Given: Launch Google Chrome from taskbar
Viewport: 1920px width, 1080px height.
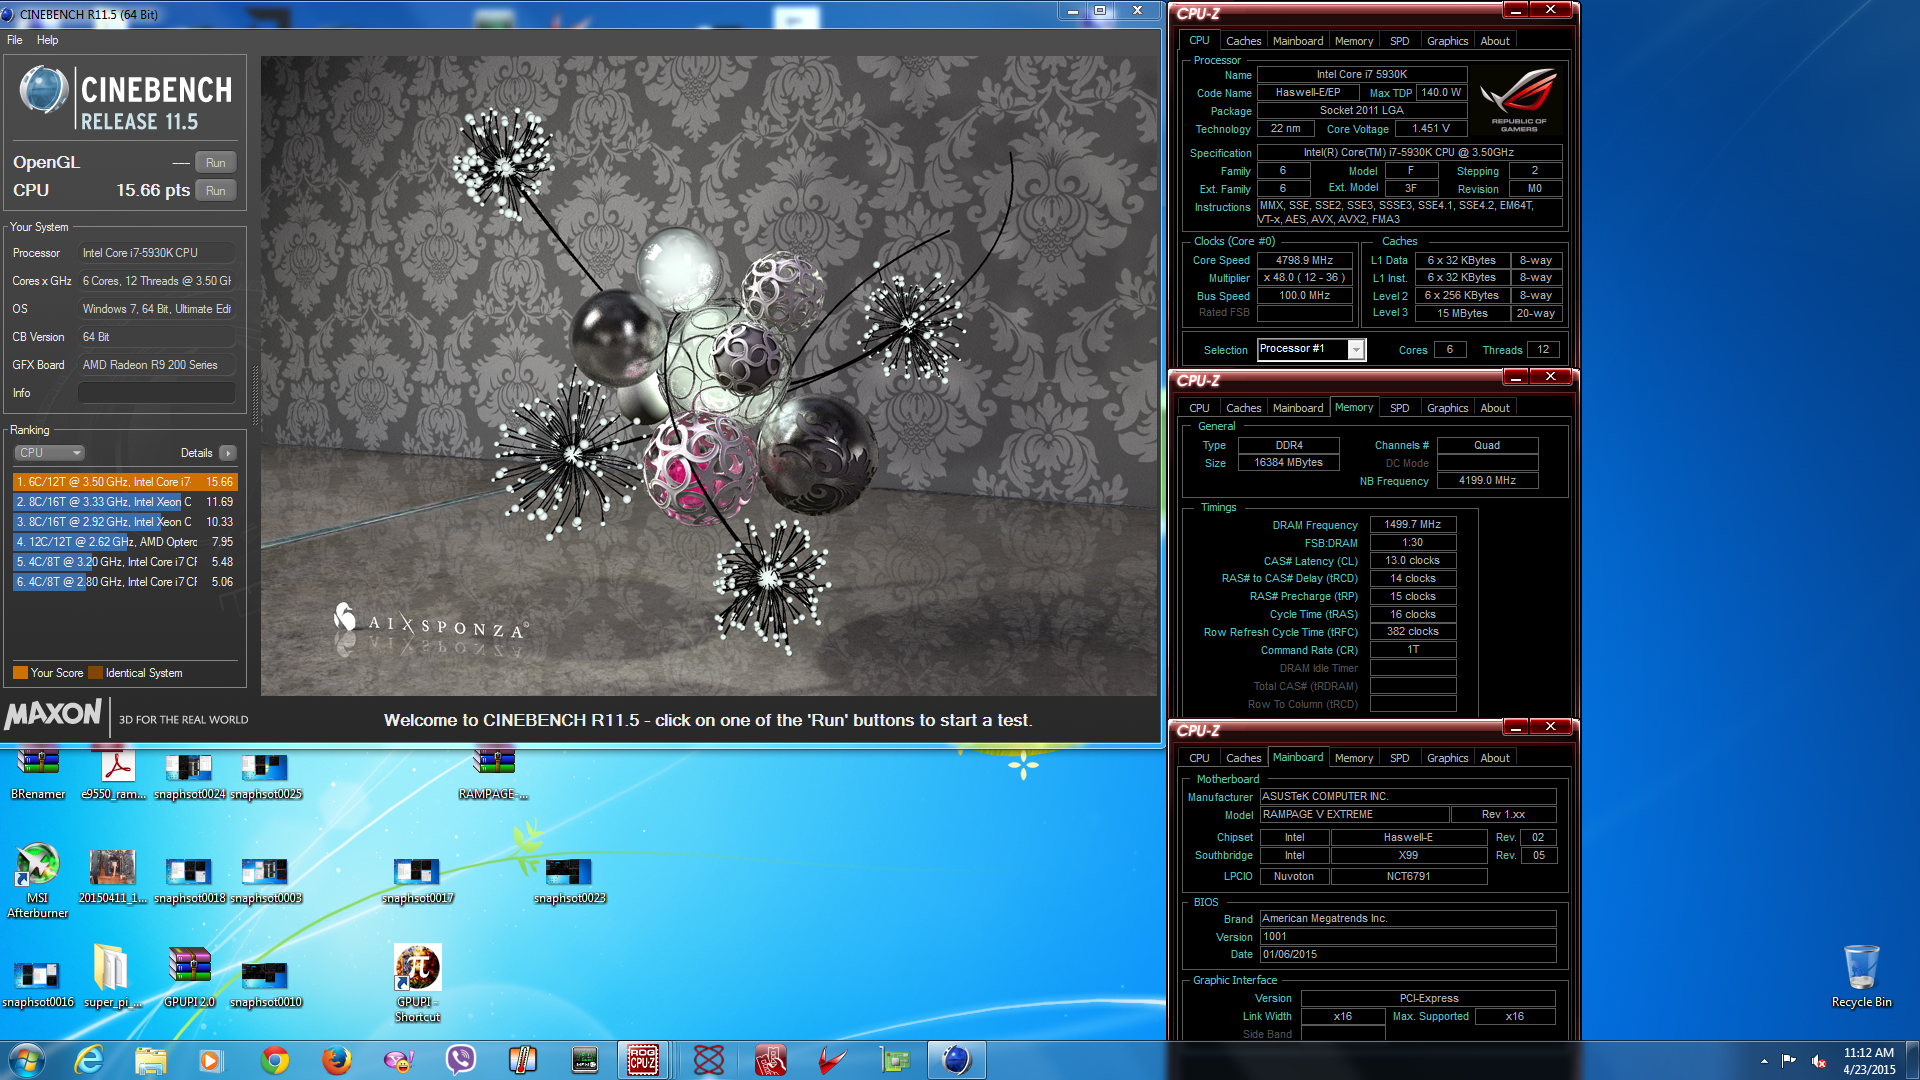Looking at the screenshot, I should point(275,1060).
